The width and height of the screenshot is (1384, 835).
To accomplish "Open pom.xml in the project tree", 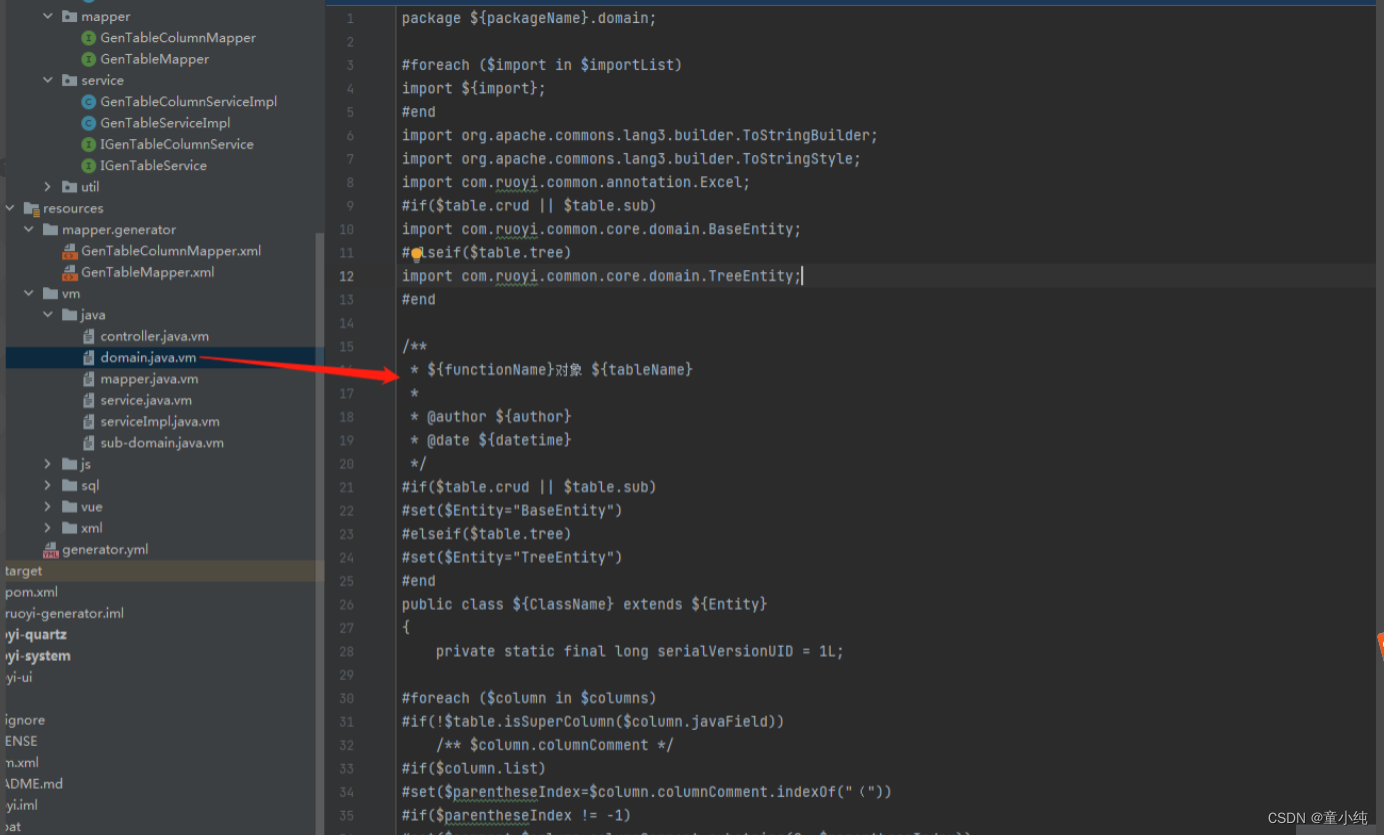I will point(31,592).
